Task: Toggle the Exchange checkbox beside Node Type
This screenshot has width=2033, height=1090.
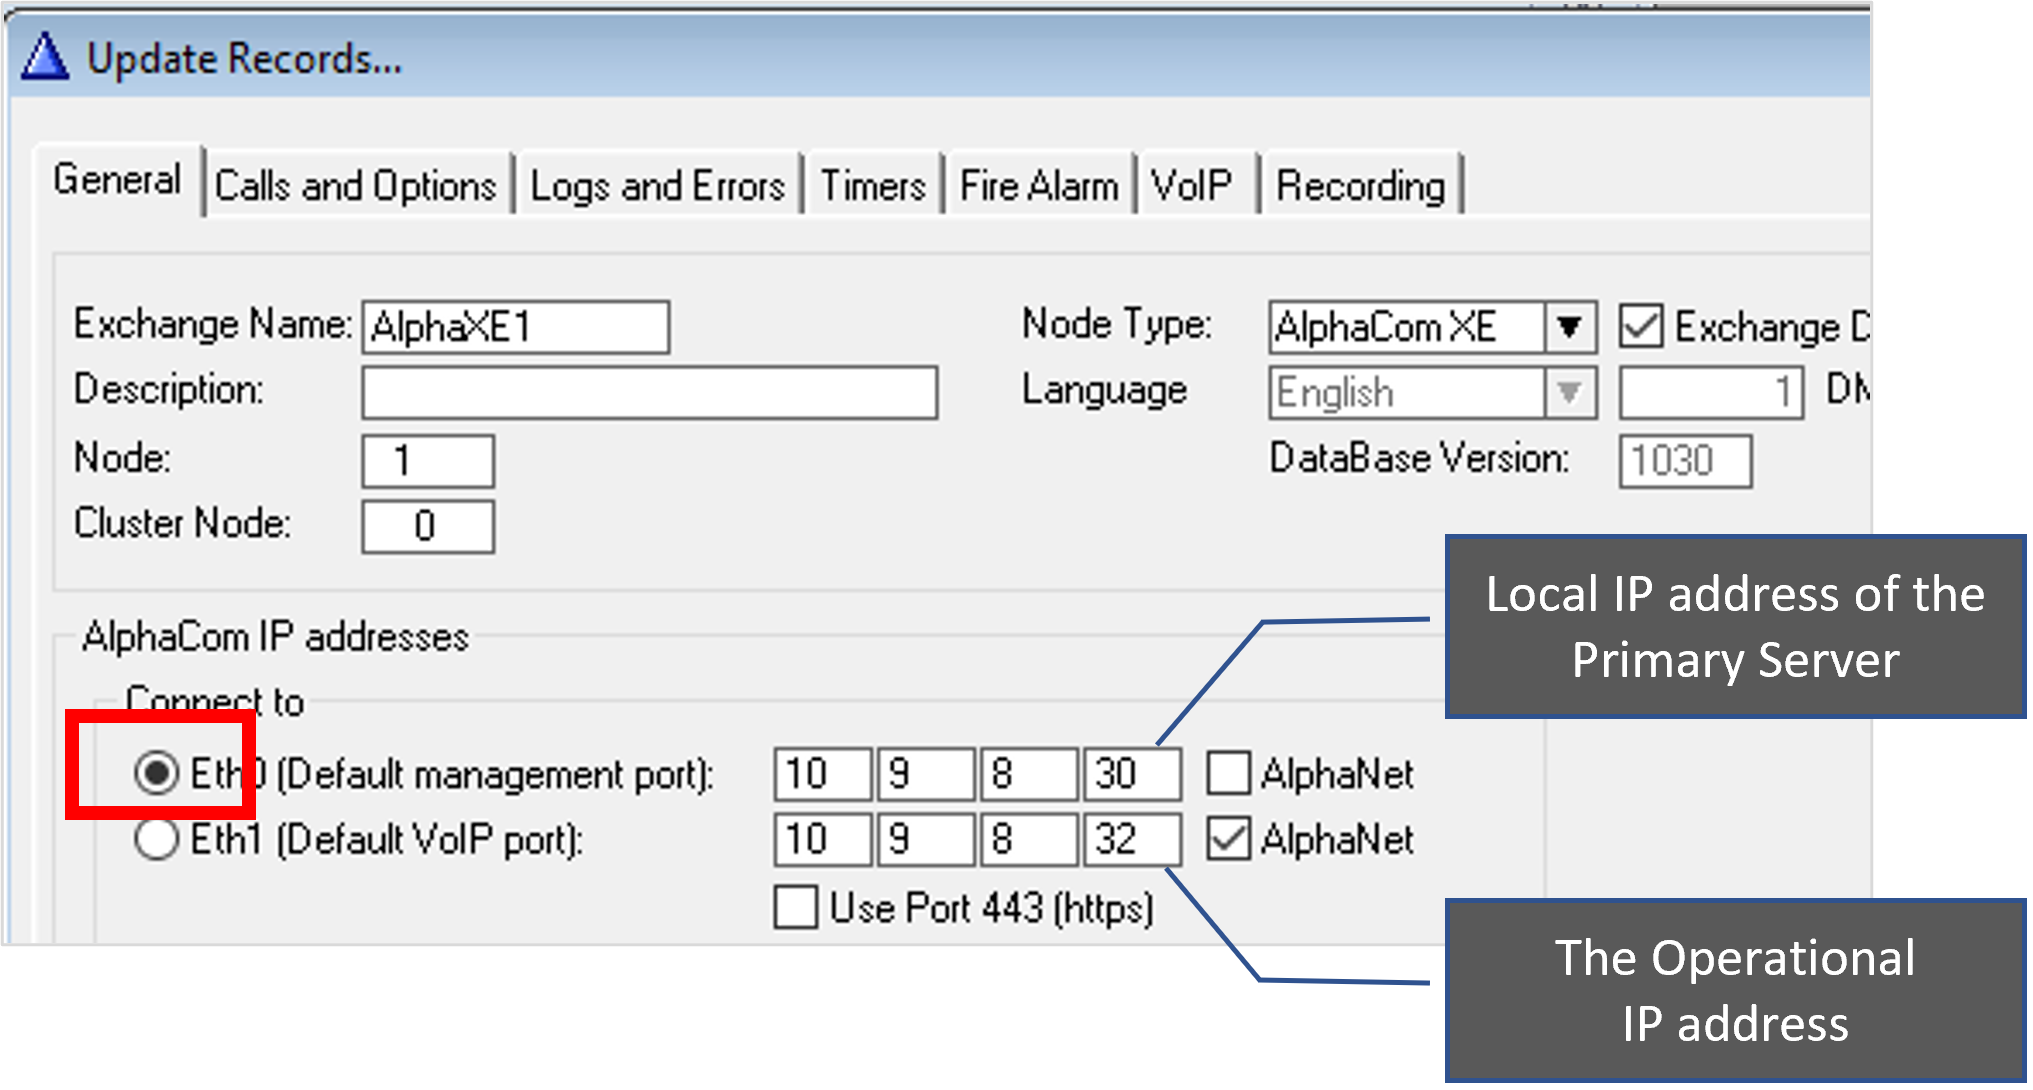Action: tap(1641, 327)
